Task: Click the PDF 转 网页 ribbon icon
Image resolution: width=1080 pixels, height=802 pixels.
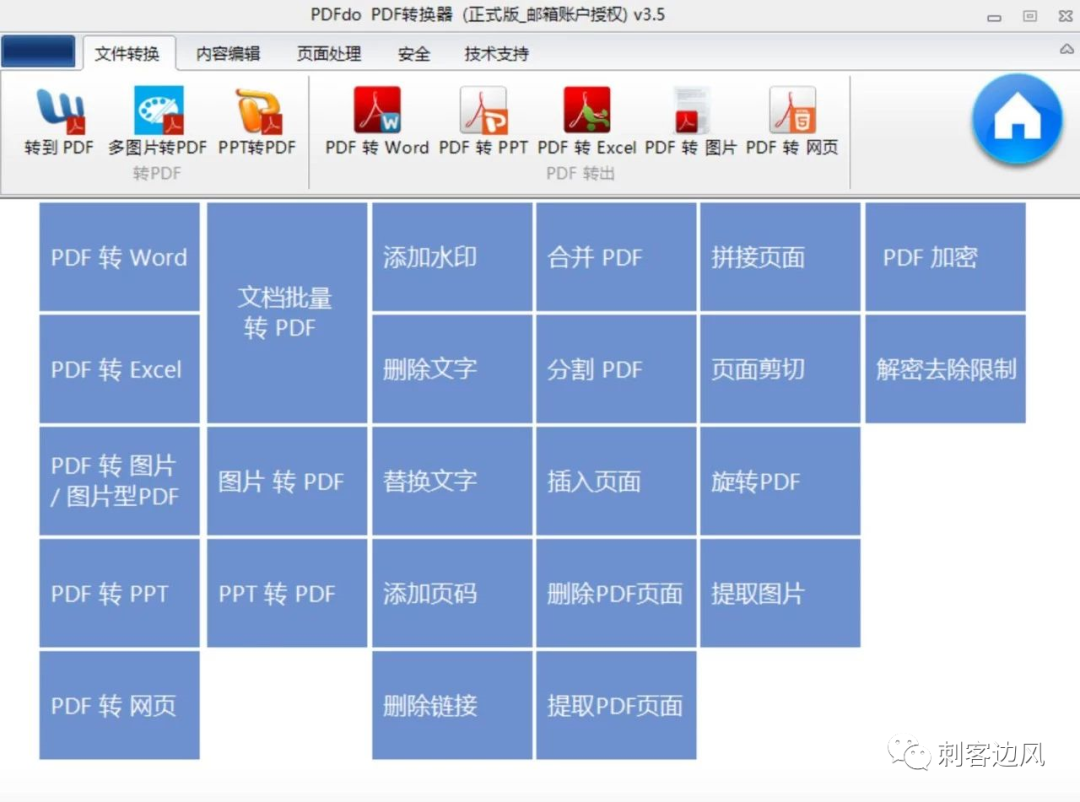Action: (792, 122)
